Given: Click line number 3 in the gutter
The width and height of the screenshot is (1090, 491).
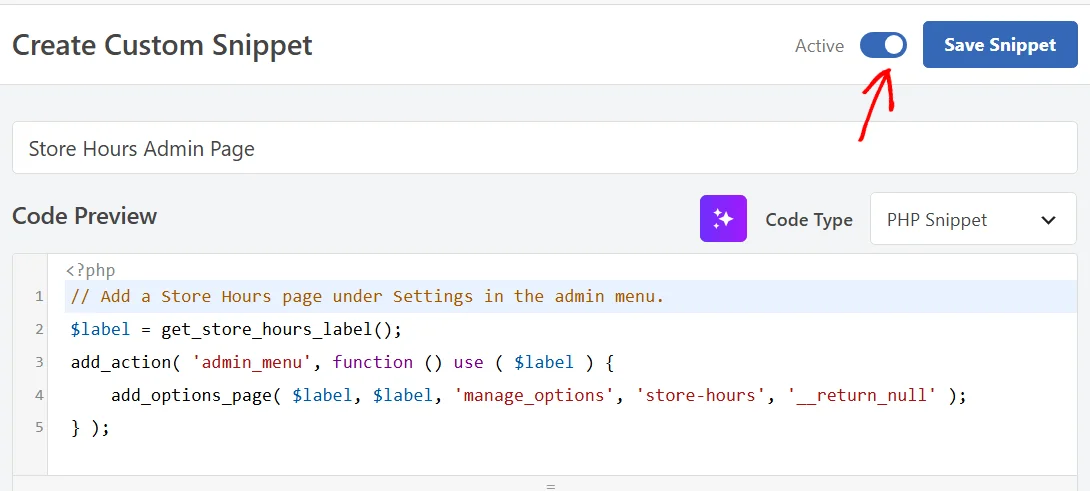Looking at the screenshot, I should tap(39, 362).
